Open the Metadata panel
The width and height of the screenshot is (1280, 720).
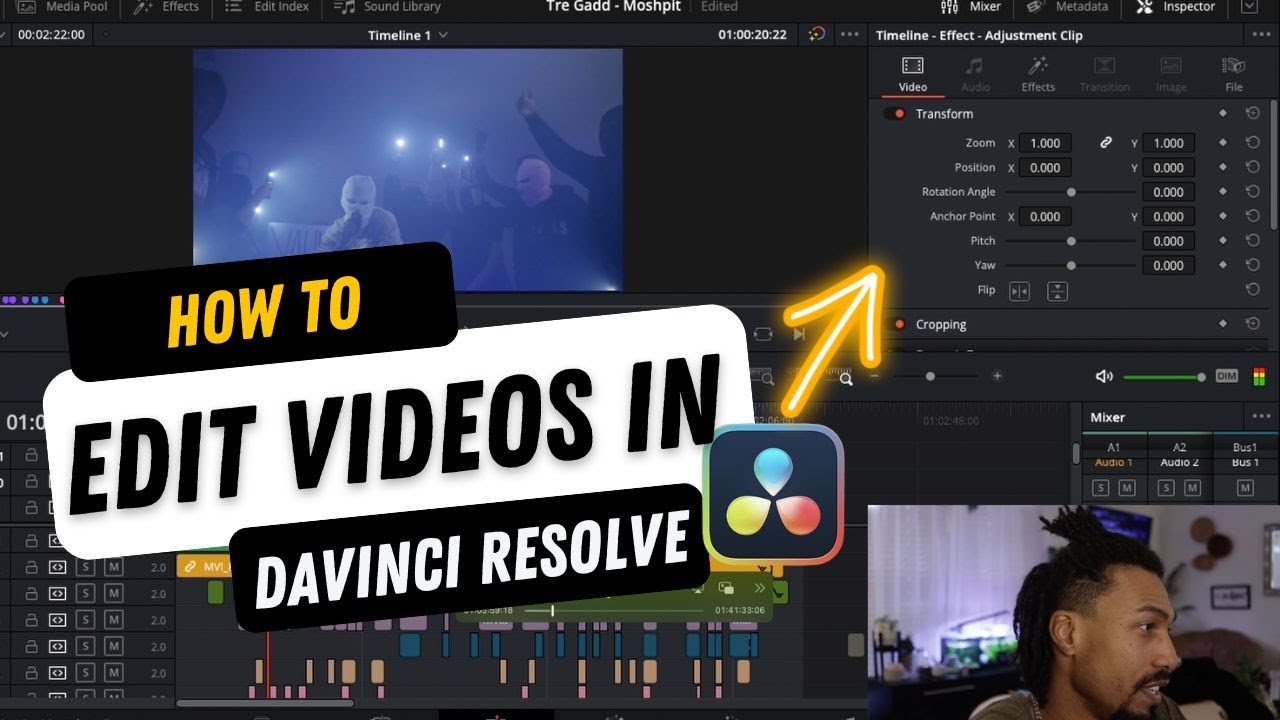[x=1067, y=6]
